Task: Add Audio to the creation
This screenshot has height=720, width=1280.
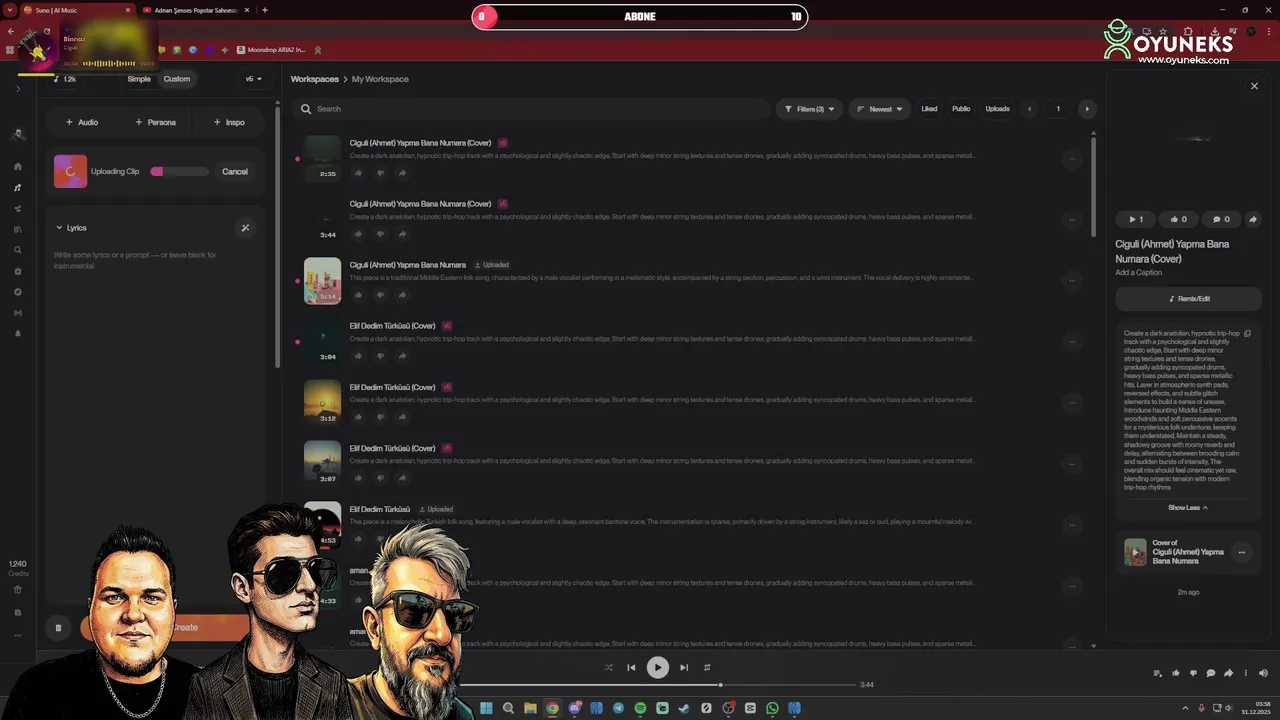Action: click(x=82, y=122)
